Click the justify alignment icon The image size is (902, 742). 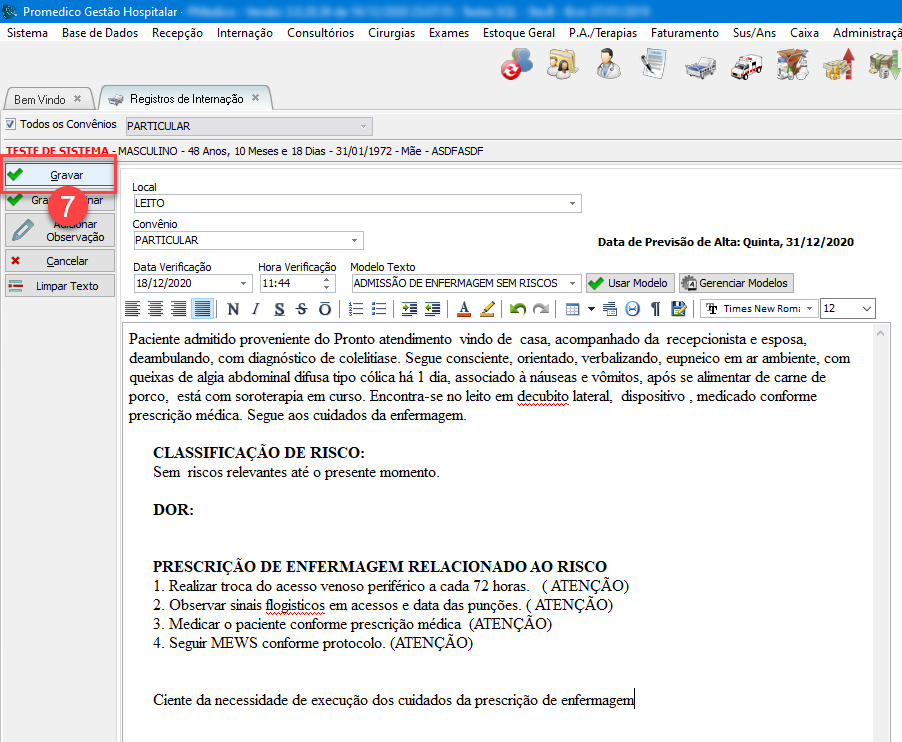tap(202, 309)
